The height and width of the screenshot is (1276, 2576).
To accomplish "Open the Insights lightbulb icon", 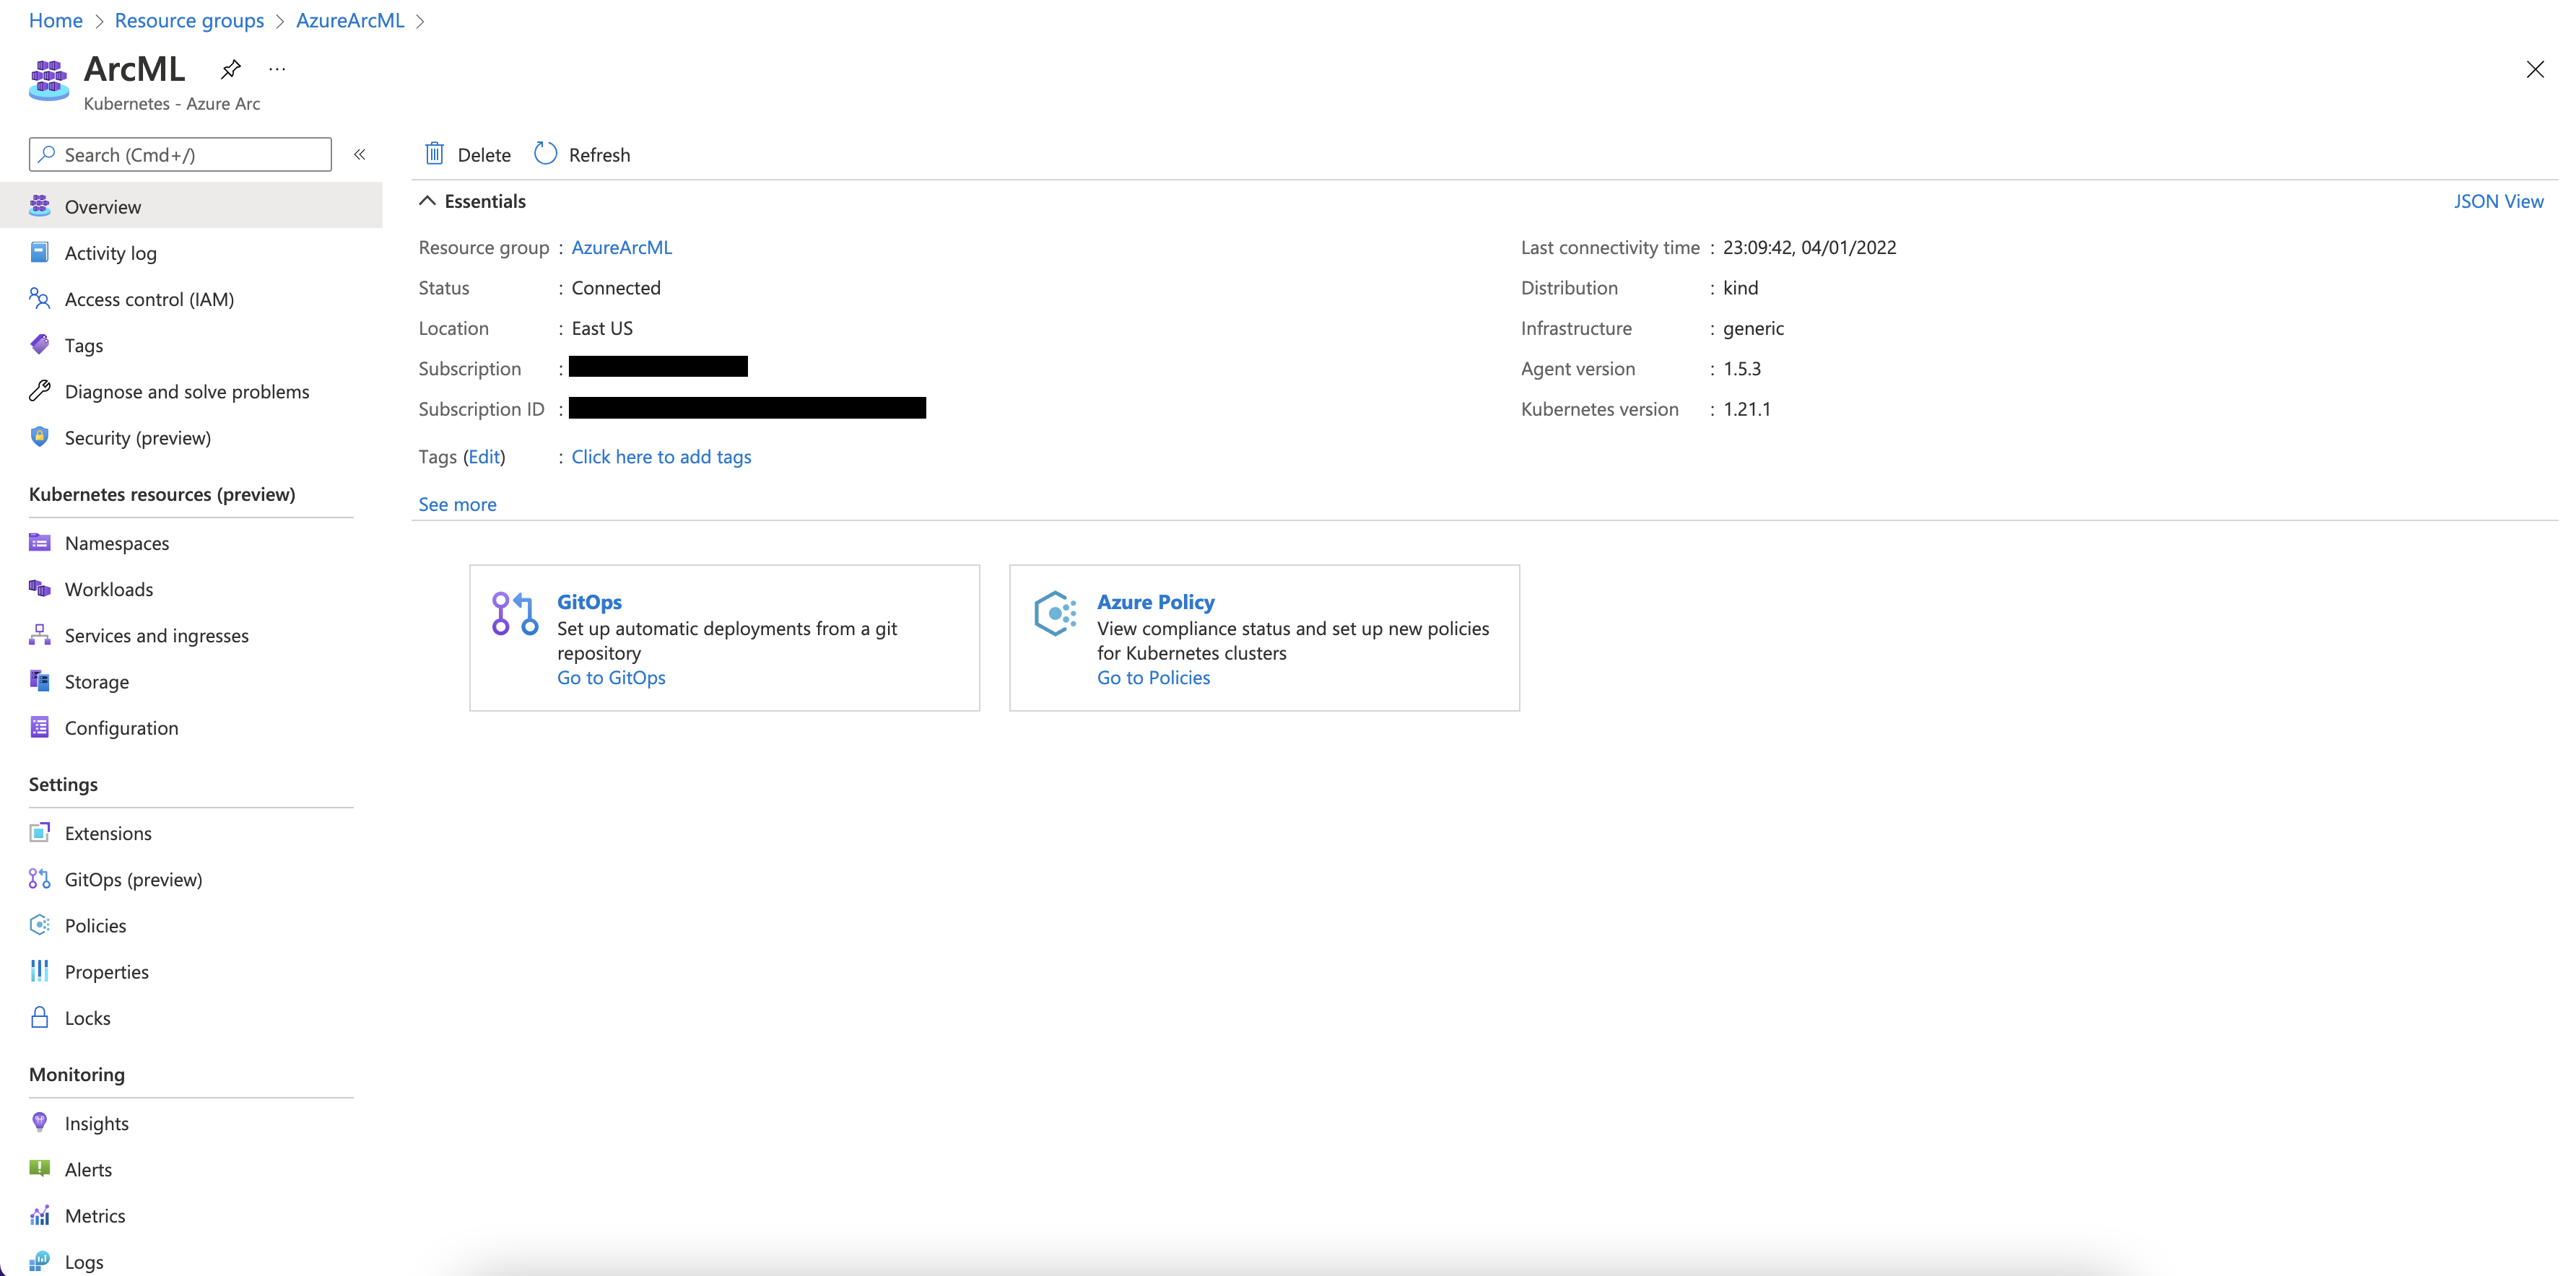I will 40,1122.
